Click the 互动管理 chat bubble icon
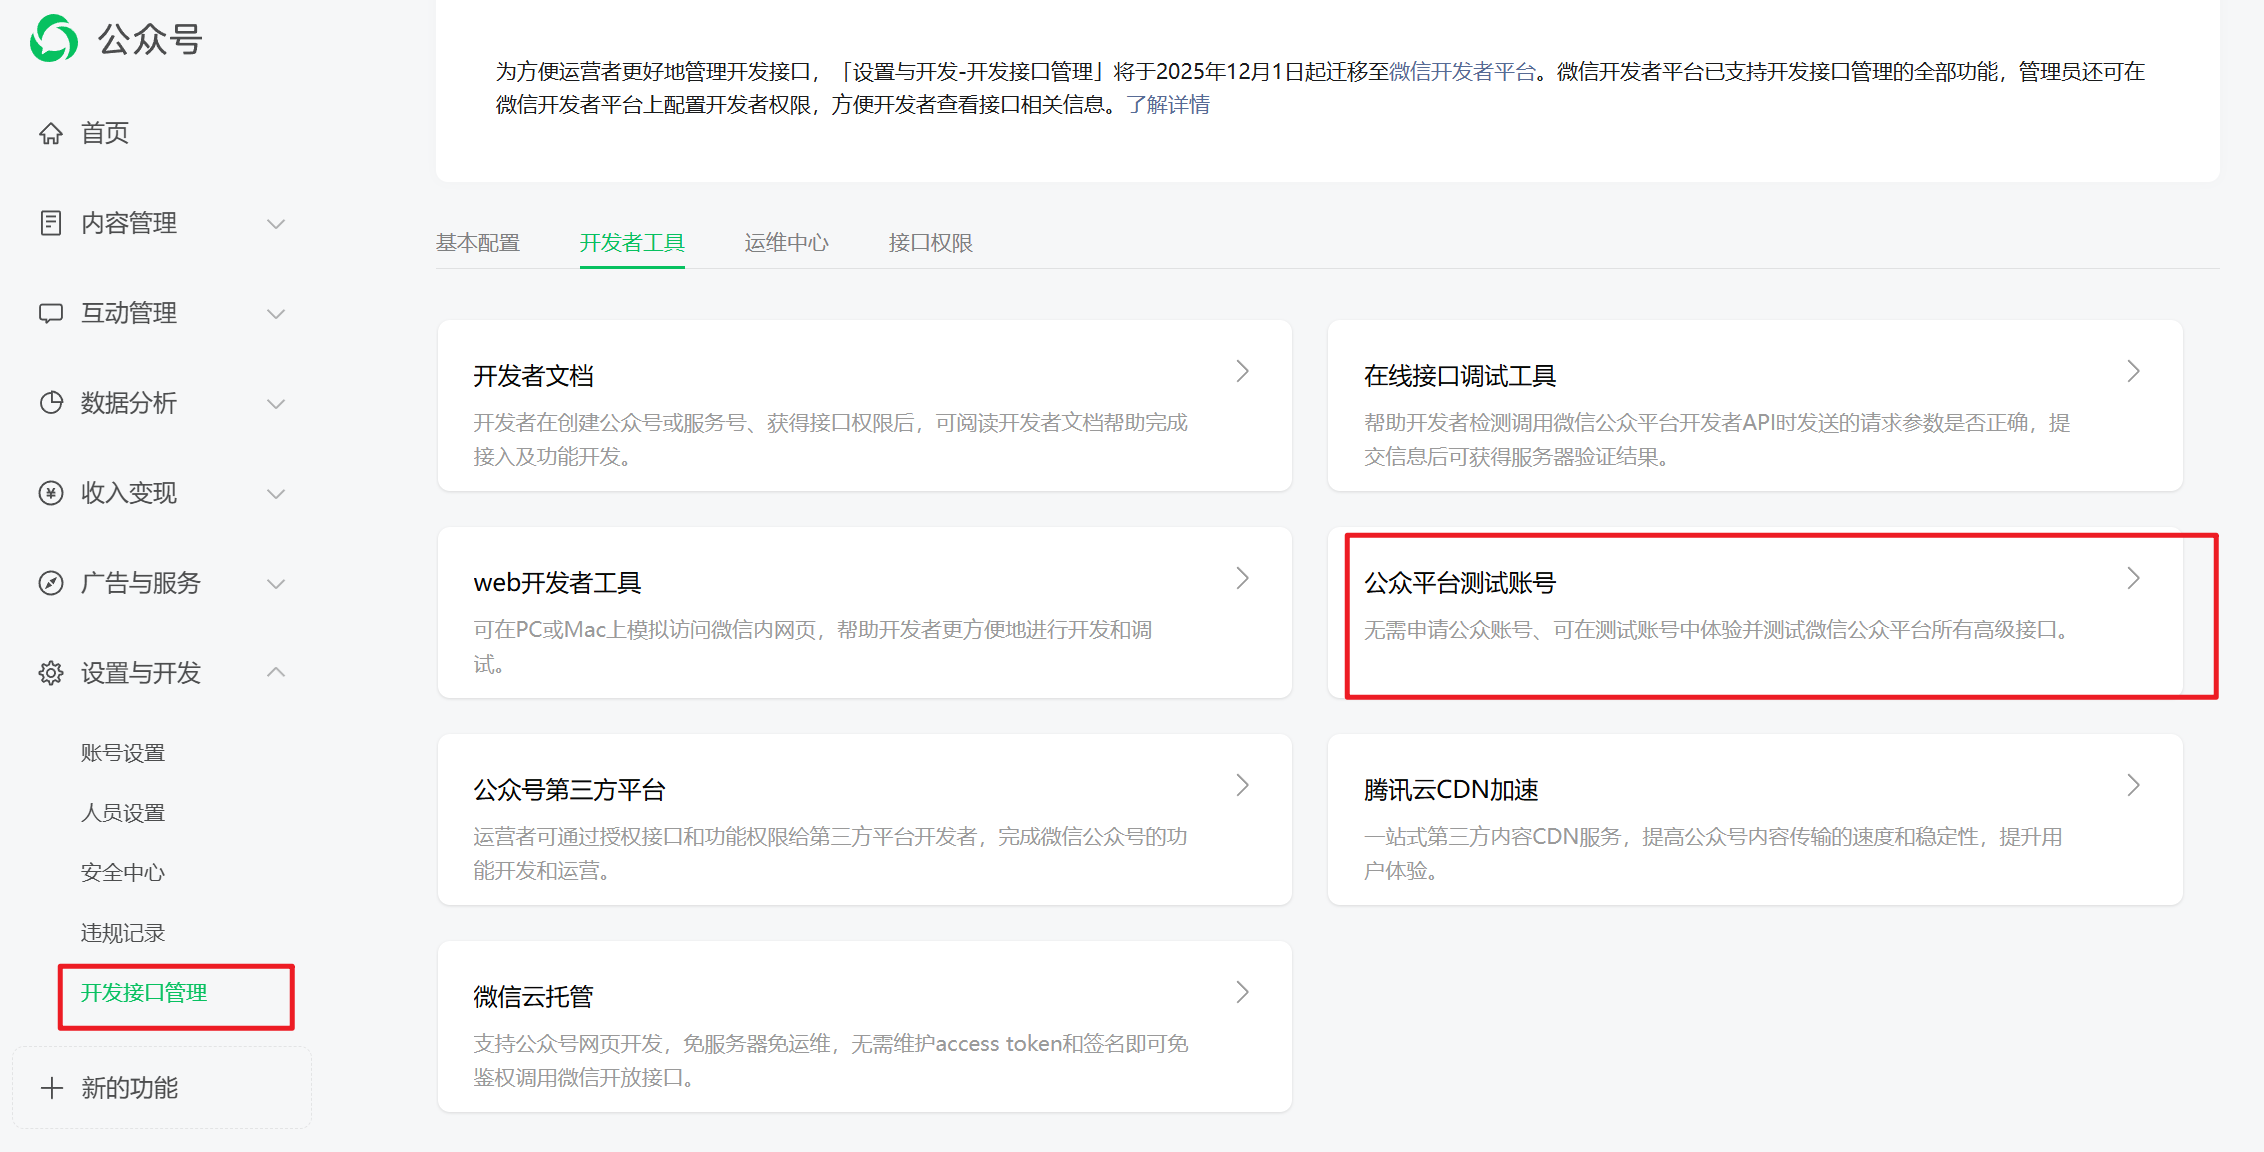Screen dimensions: 2264x1152 click(x=51, y=313)
